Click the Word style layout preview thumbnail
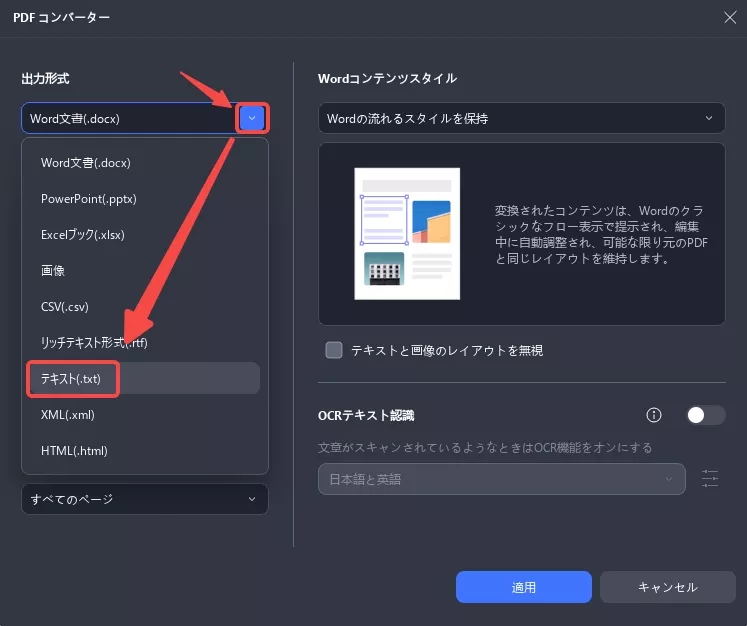 pos(407,233)
